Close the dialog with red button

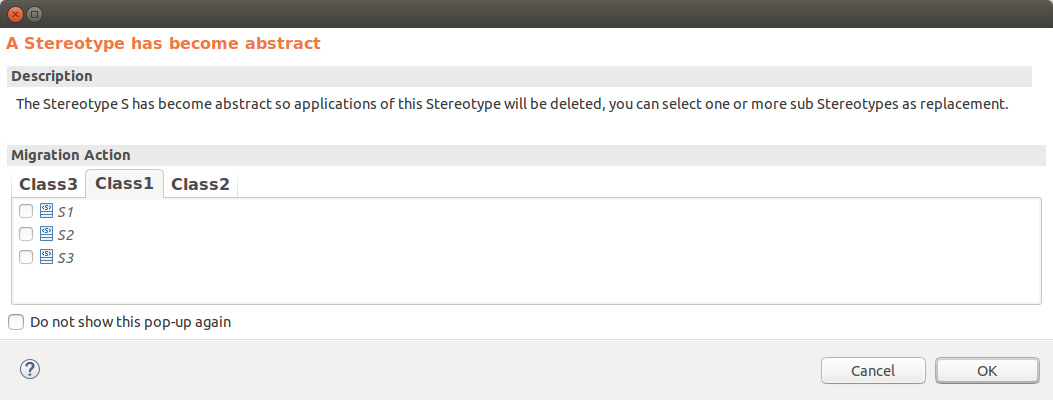15,13
